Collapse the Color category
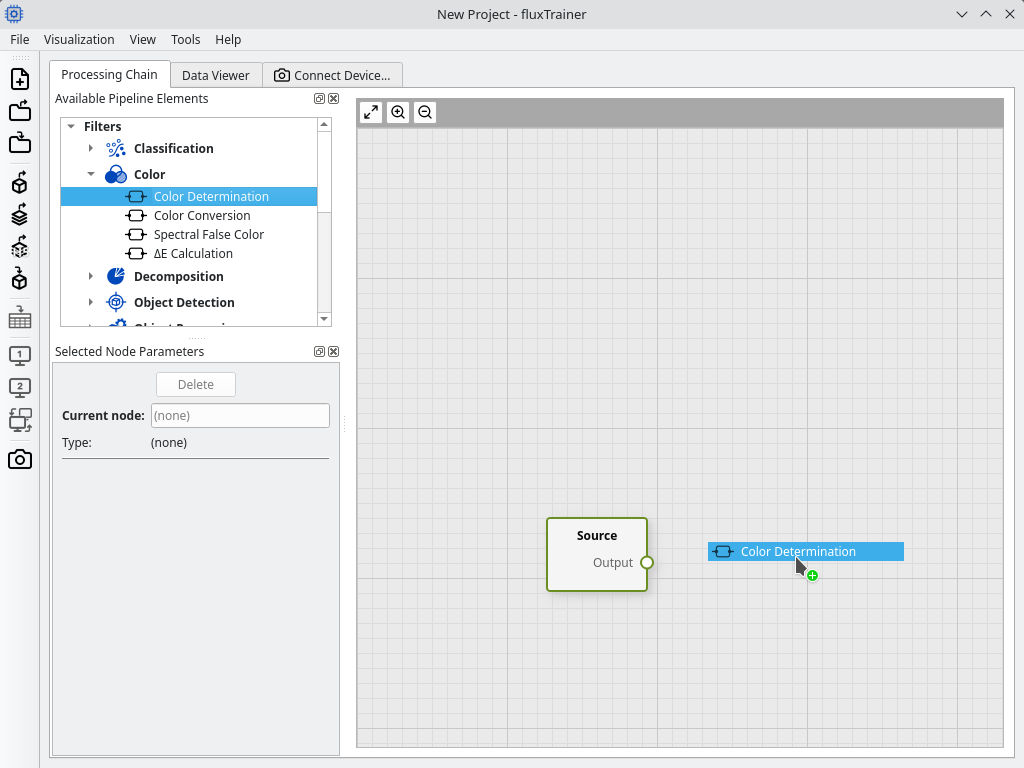 [91, 174]
